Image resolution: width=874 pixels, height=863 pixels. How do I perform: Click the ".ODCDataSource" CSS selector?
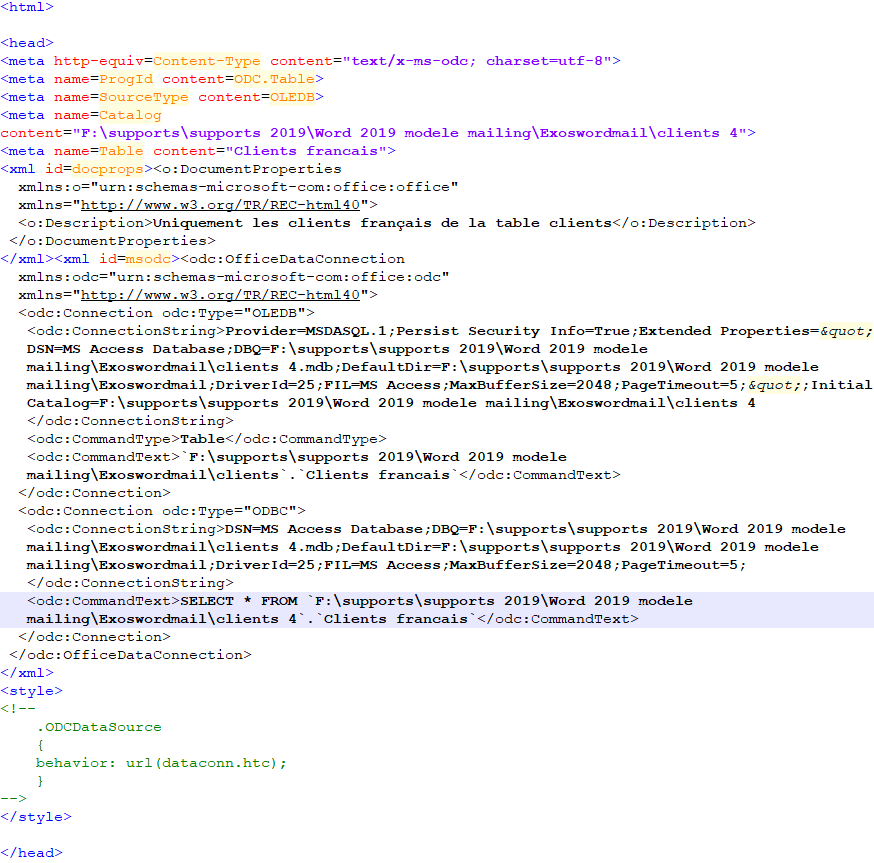click(99, 727)
